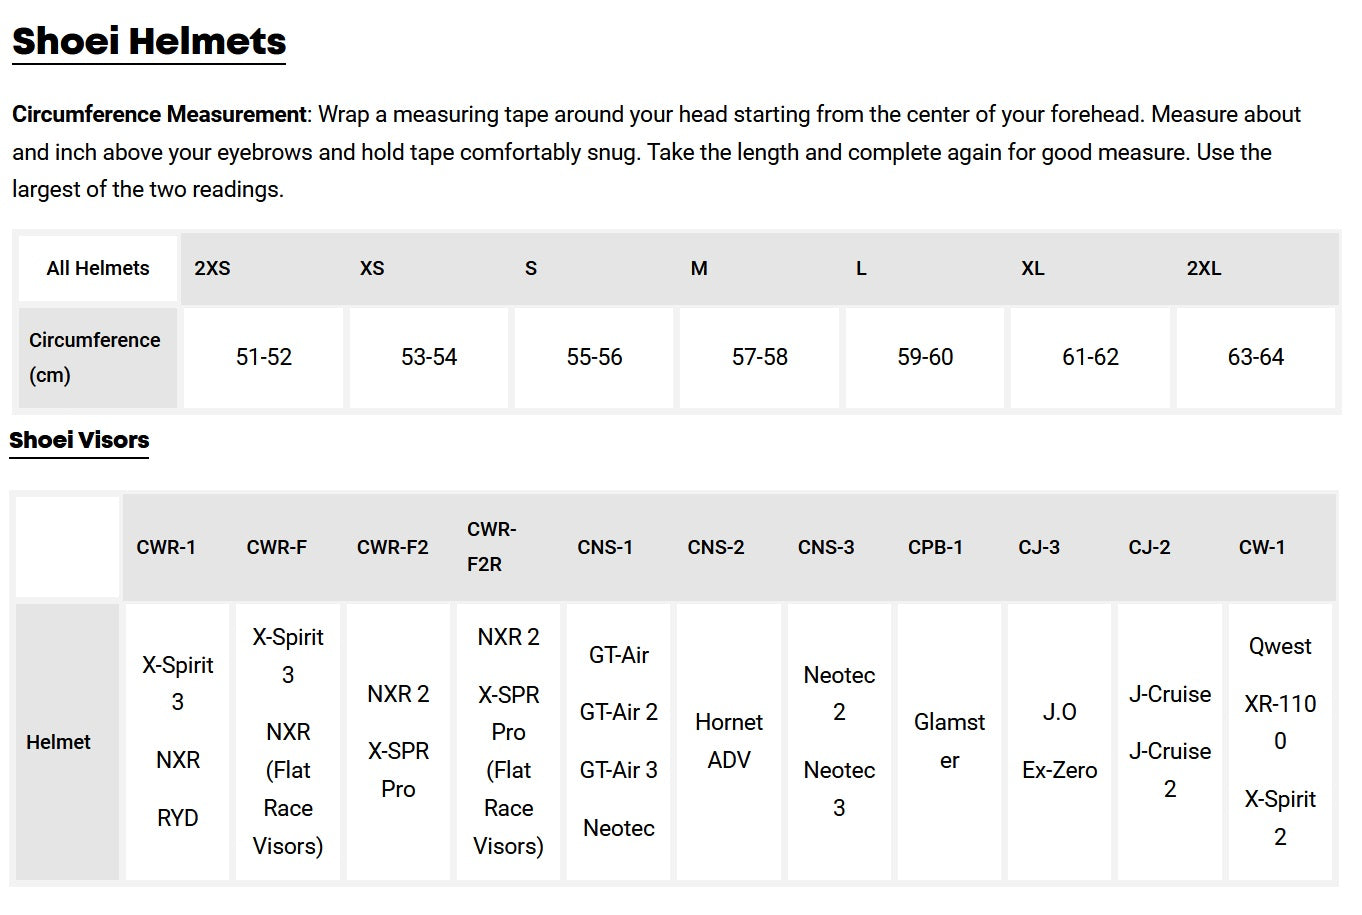Click the J-Cruise 2 helmet entry
This screenshot has height=915, width=1362.
pos(1170,770)
